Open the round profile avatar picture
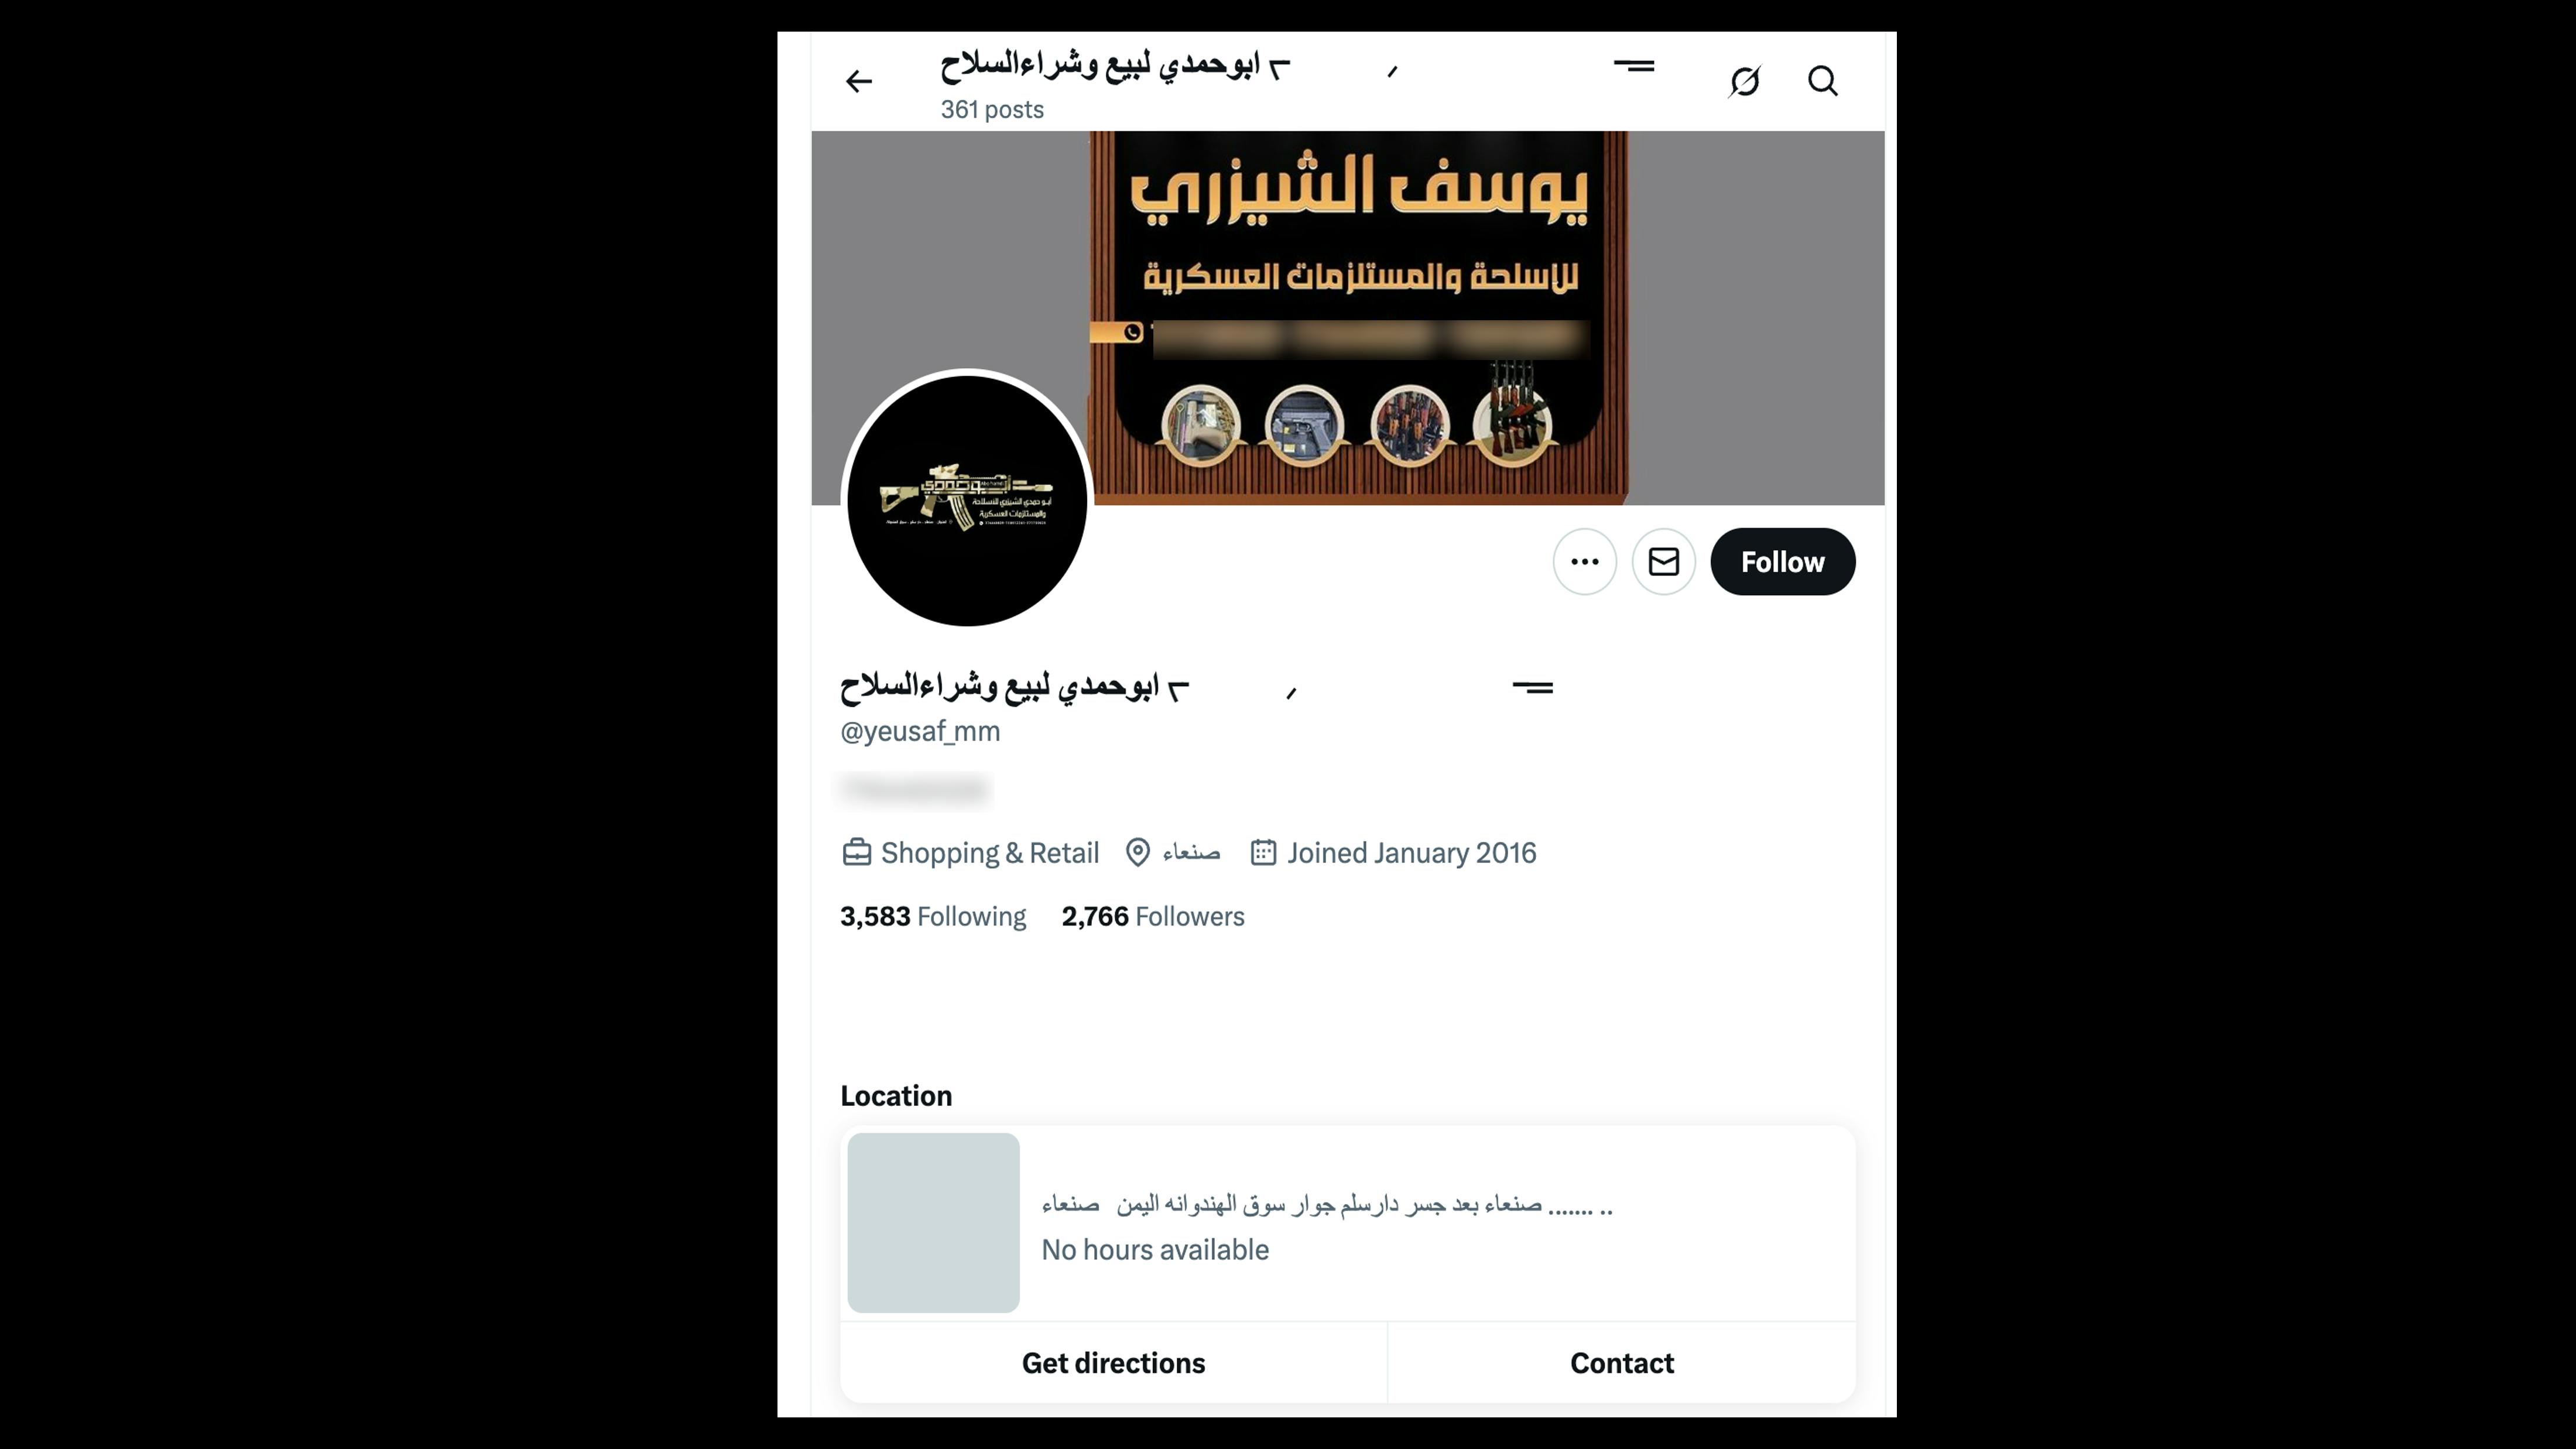 click(966, 499)
